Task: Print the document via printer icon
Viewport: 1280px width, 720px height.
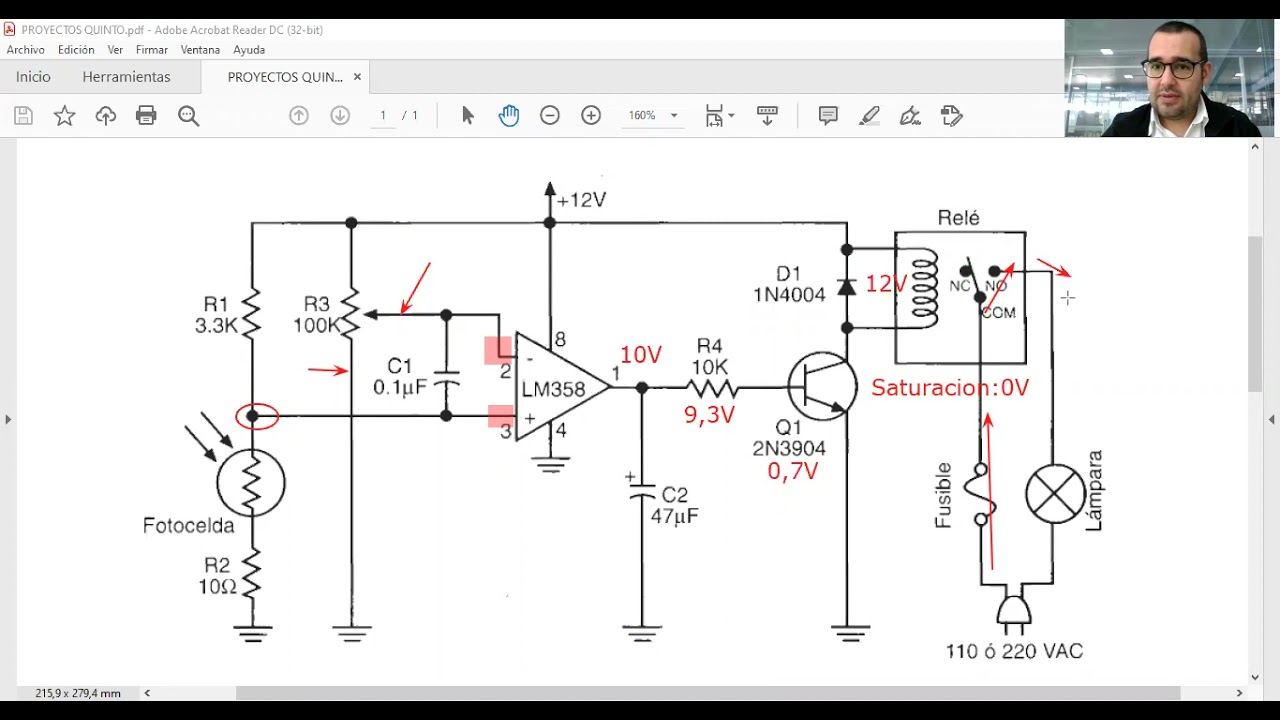Action: pos(147,116)
